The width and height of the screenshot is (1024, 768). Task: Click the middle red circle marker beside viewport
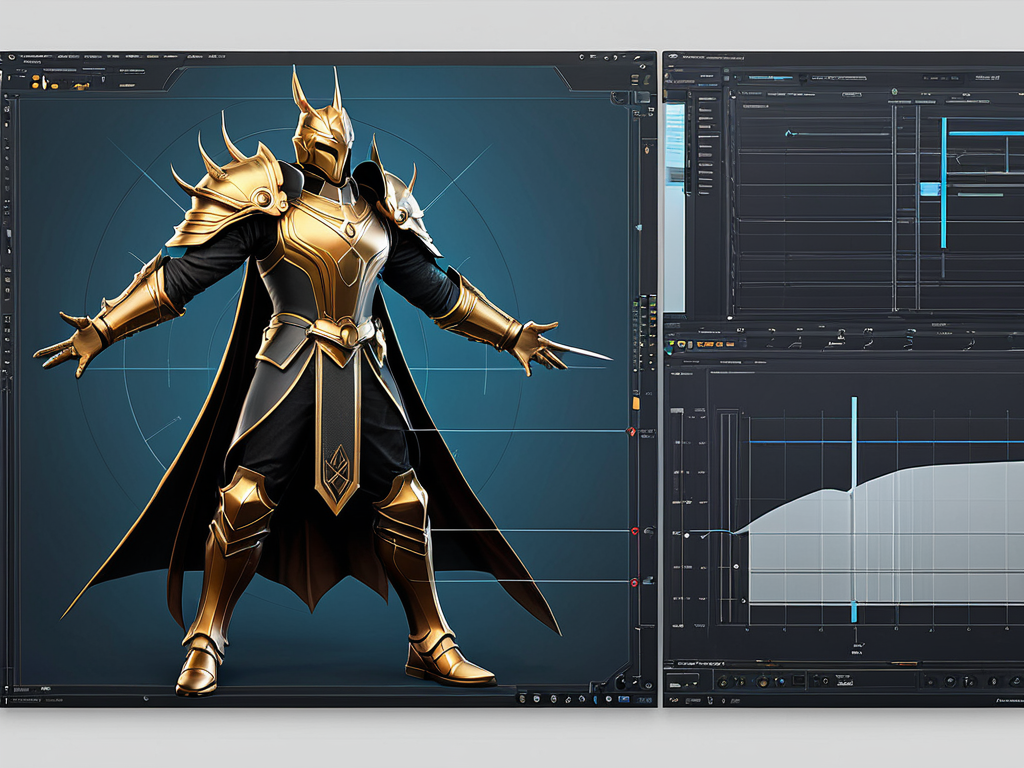click(x=634, y=531)
